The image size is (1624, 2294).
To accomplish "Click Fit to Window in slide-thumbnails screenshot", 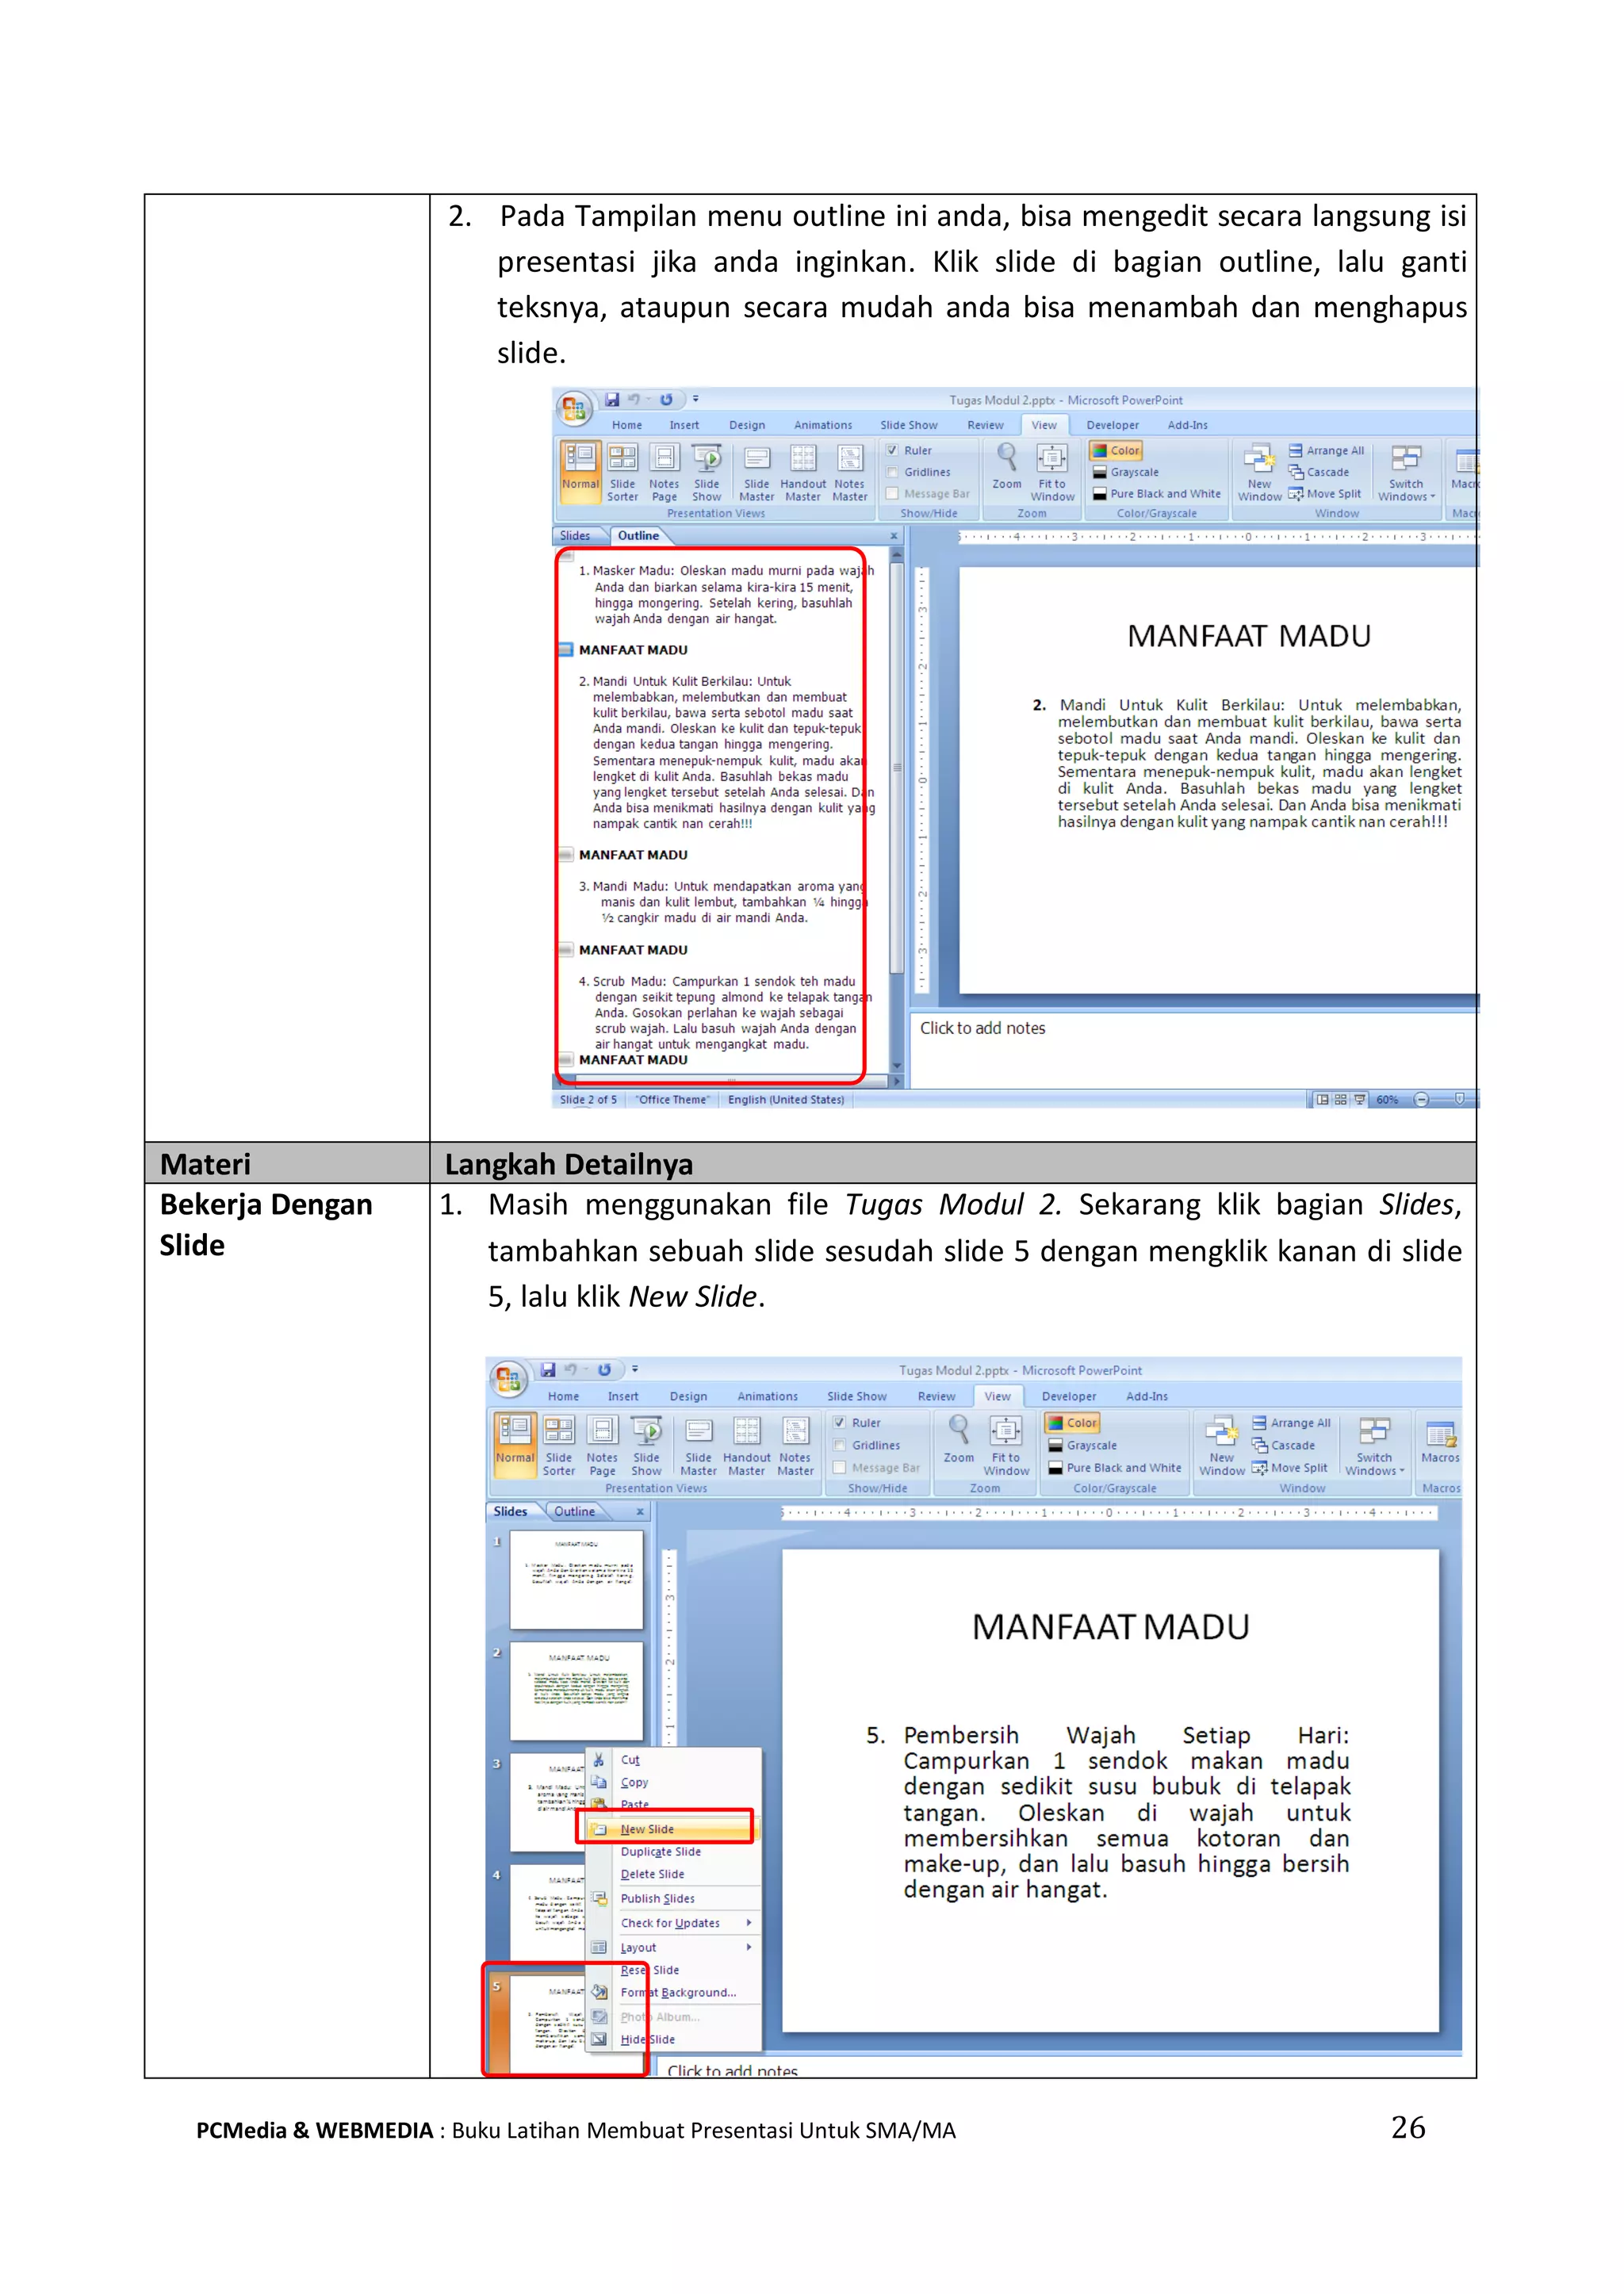I will pyautogui.click(x=1006, y=1445).
